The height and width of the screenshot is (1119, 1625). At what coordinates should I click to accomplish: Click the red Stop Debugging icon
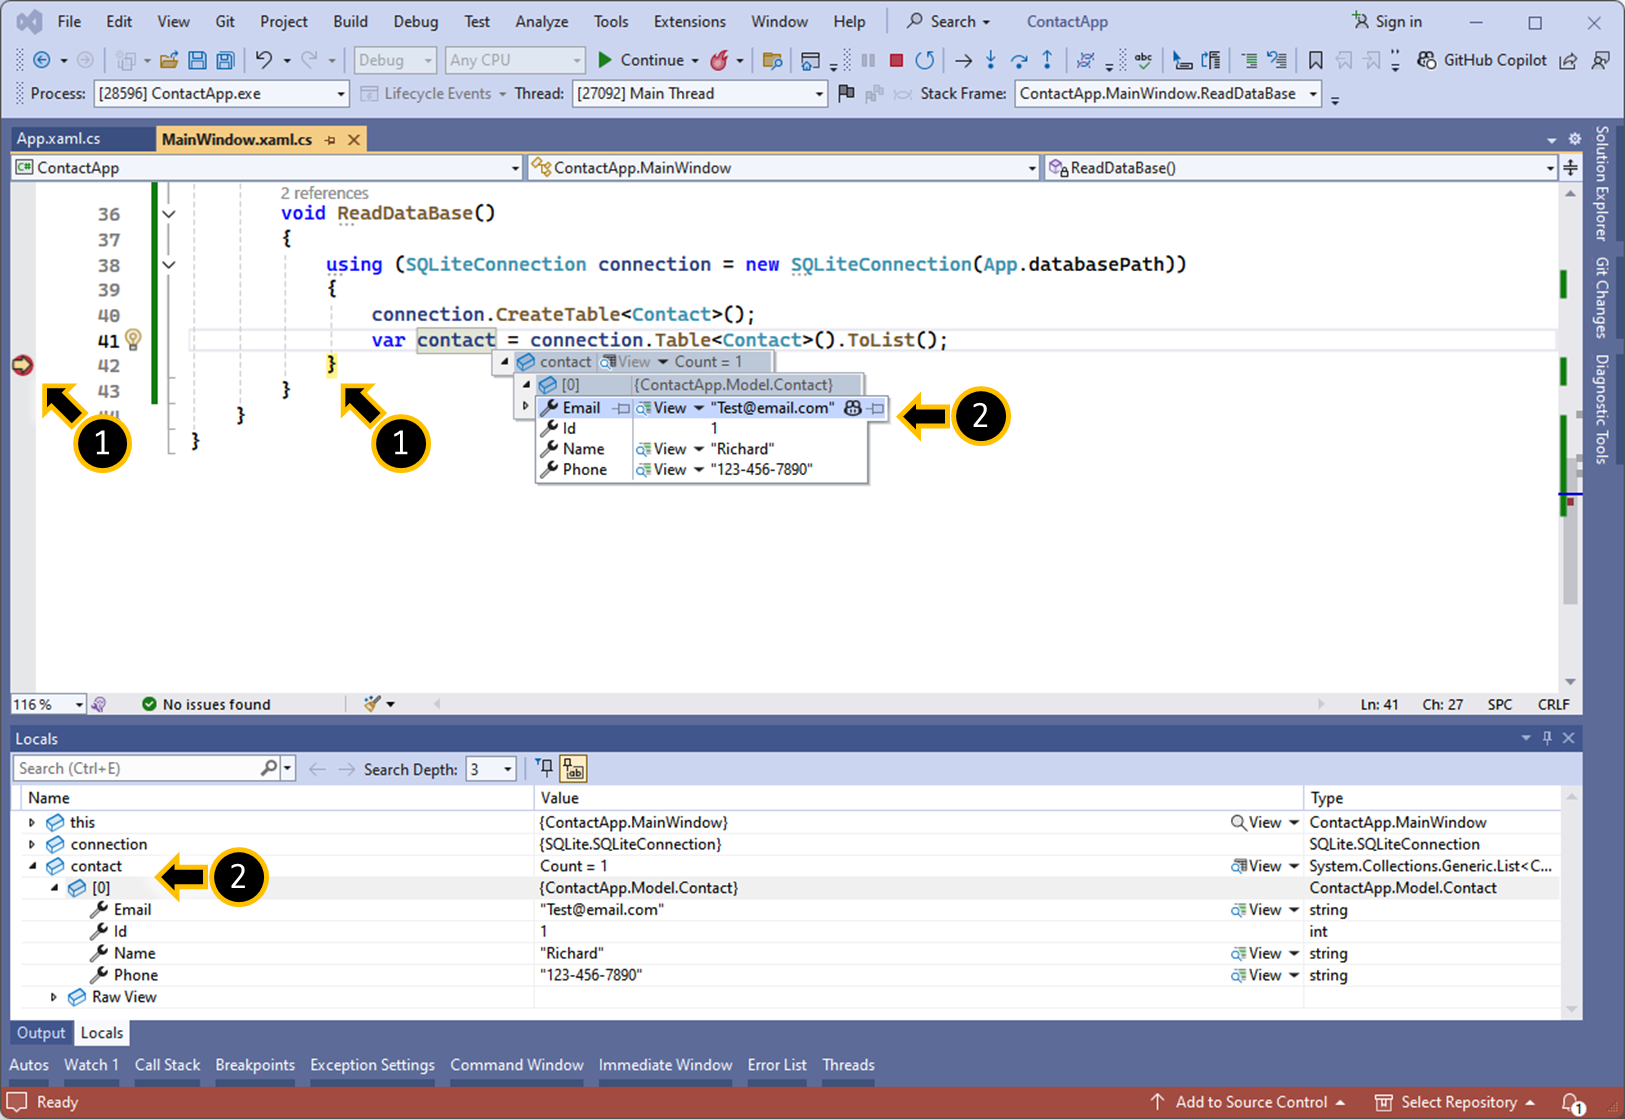896,60
